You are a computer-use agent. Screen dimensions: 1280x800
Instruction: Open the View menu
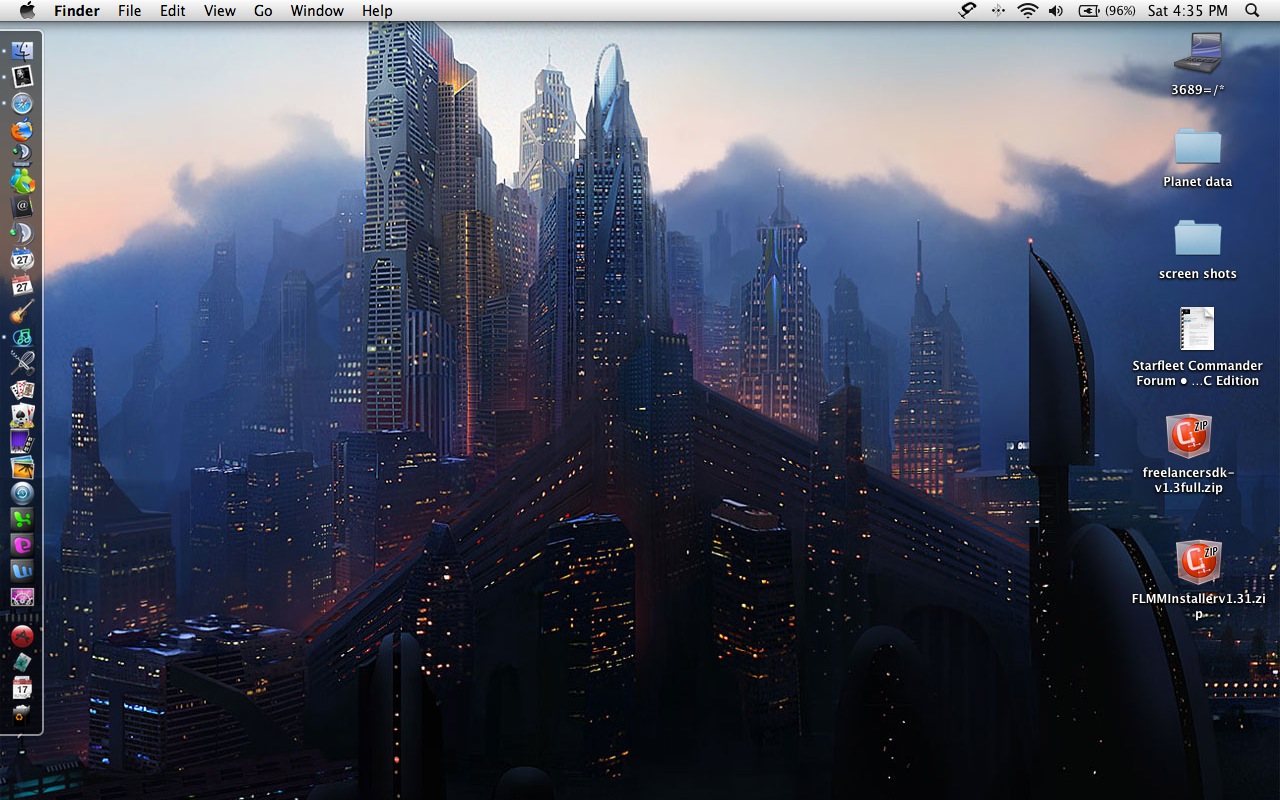point(219,11)
